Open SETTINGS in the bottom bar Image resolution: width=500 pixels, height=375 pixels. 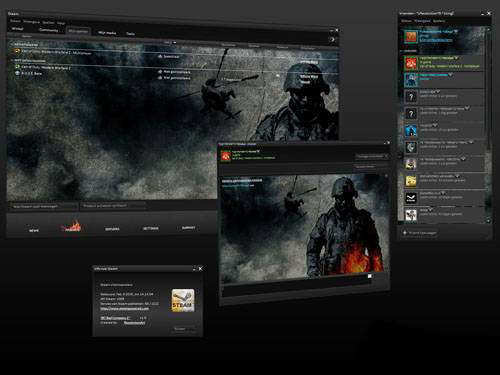coord(151,228)
